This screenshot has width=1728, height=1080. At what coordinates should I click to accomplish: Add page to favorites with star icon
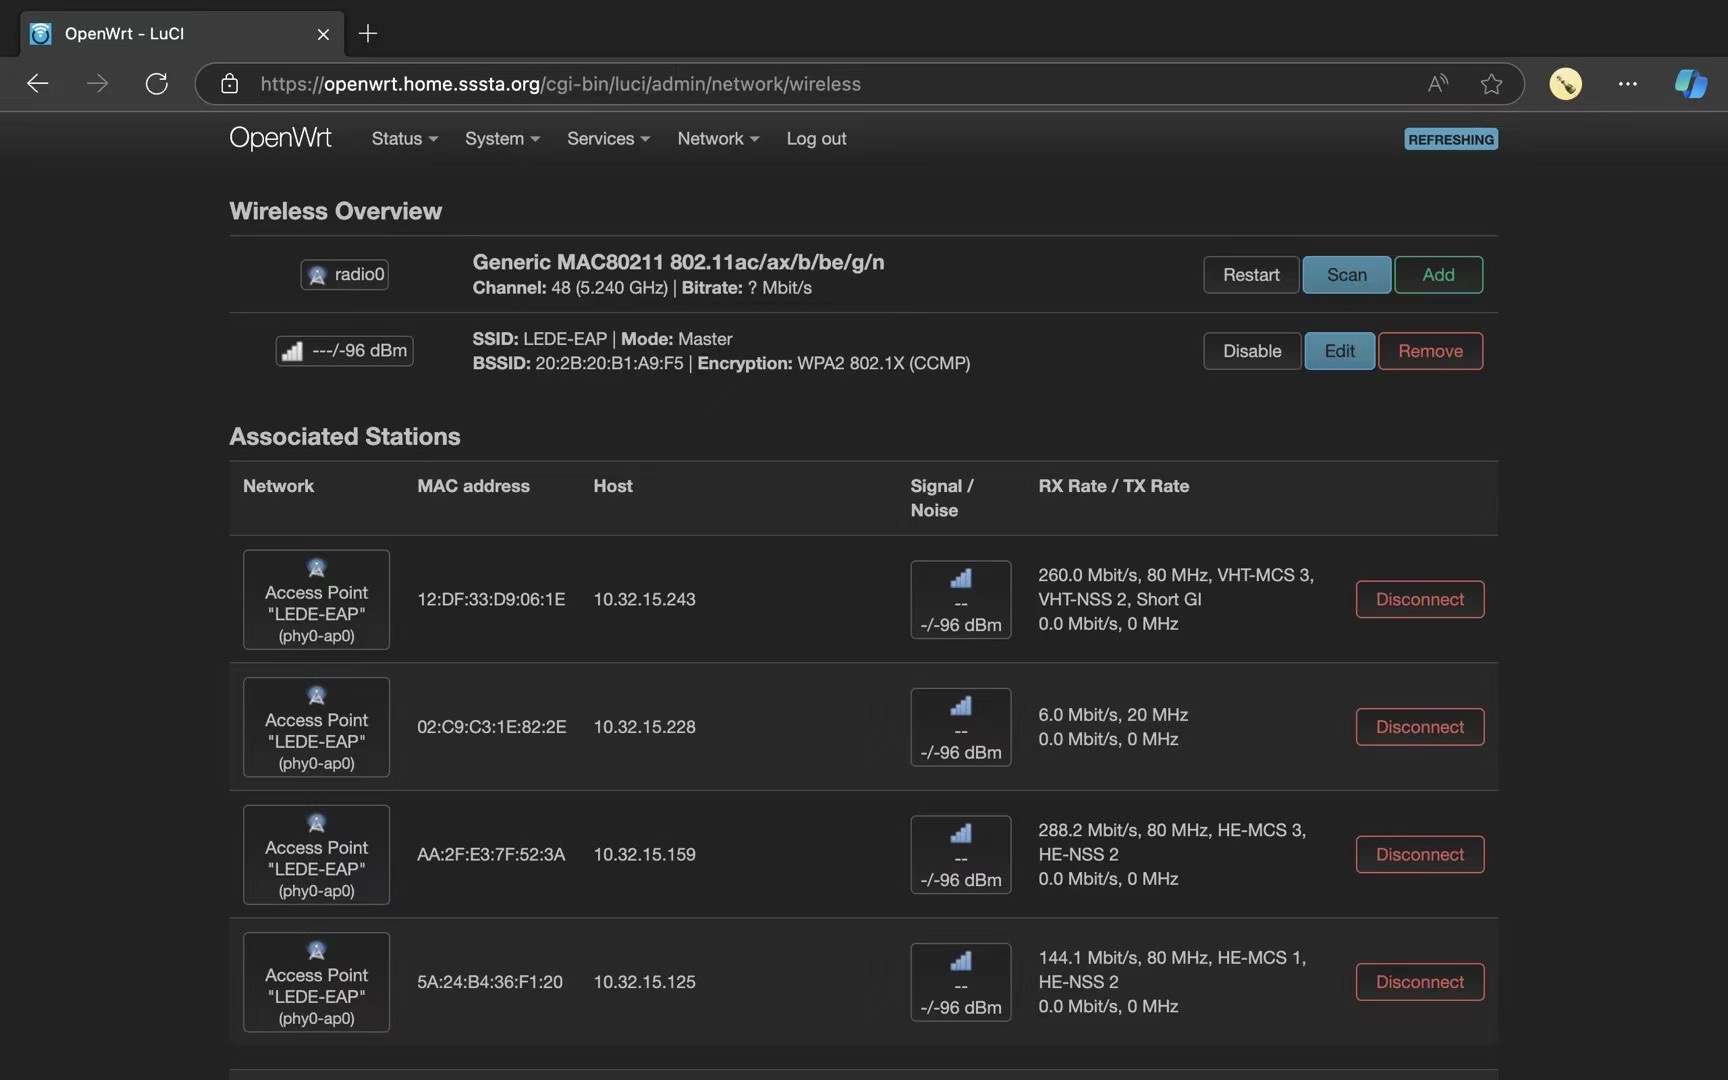point(1491,84)
